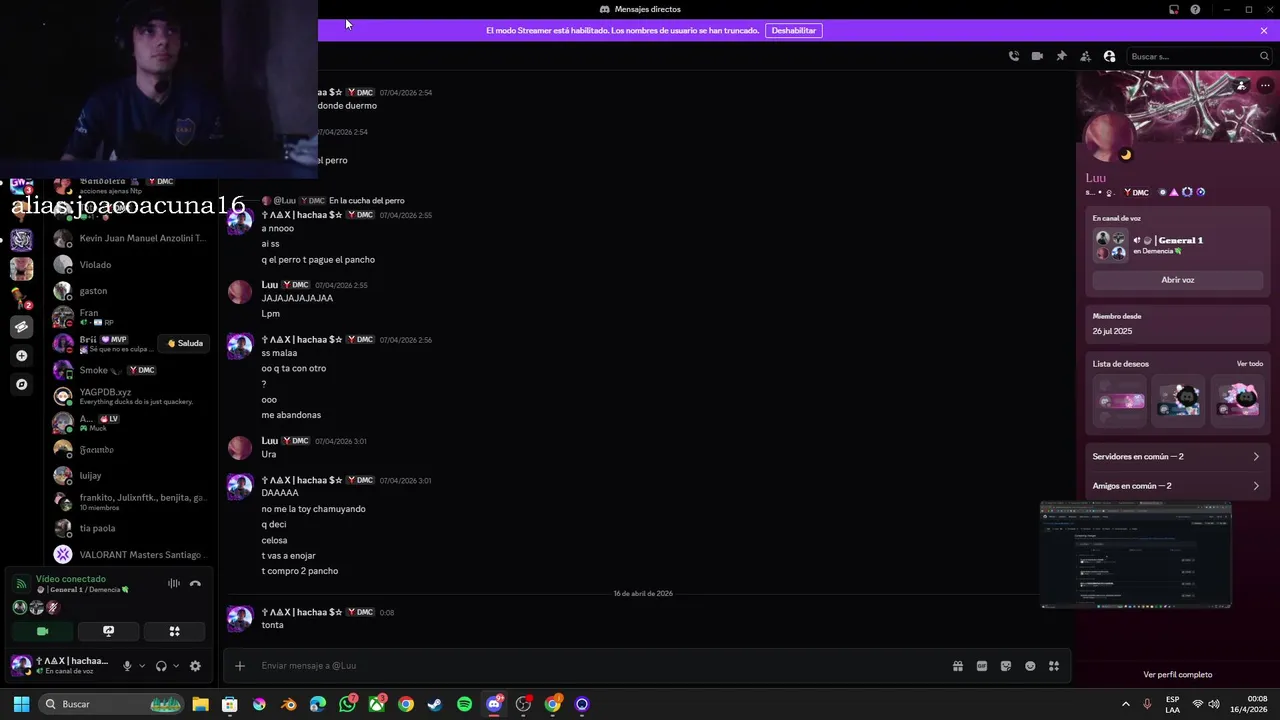The width and height of the screenshot is (1280, 720).
Task: Open WhatsApp from the taskbar
Action: tap(347, 704)
